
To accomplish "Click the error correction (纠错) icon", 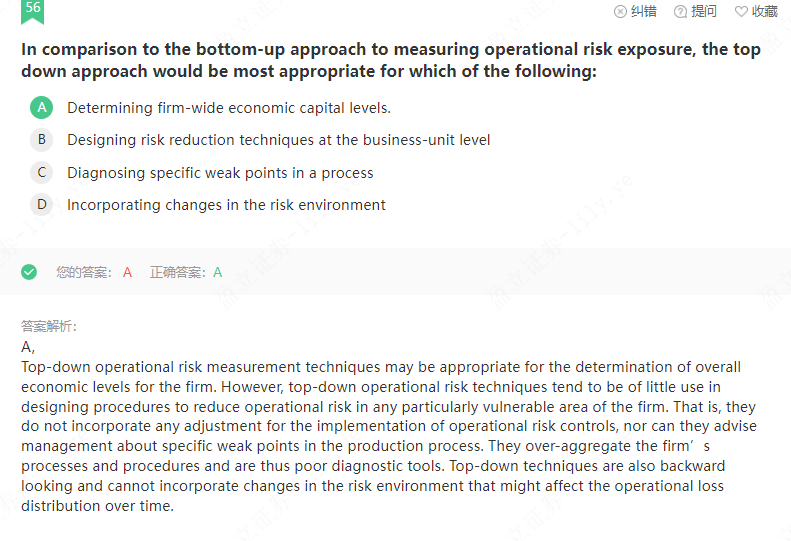I will (x=620, y=11).
